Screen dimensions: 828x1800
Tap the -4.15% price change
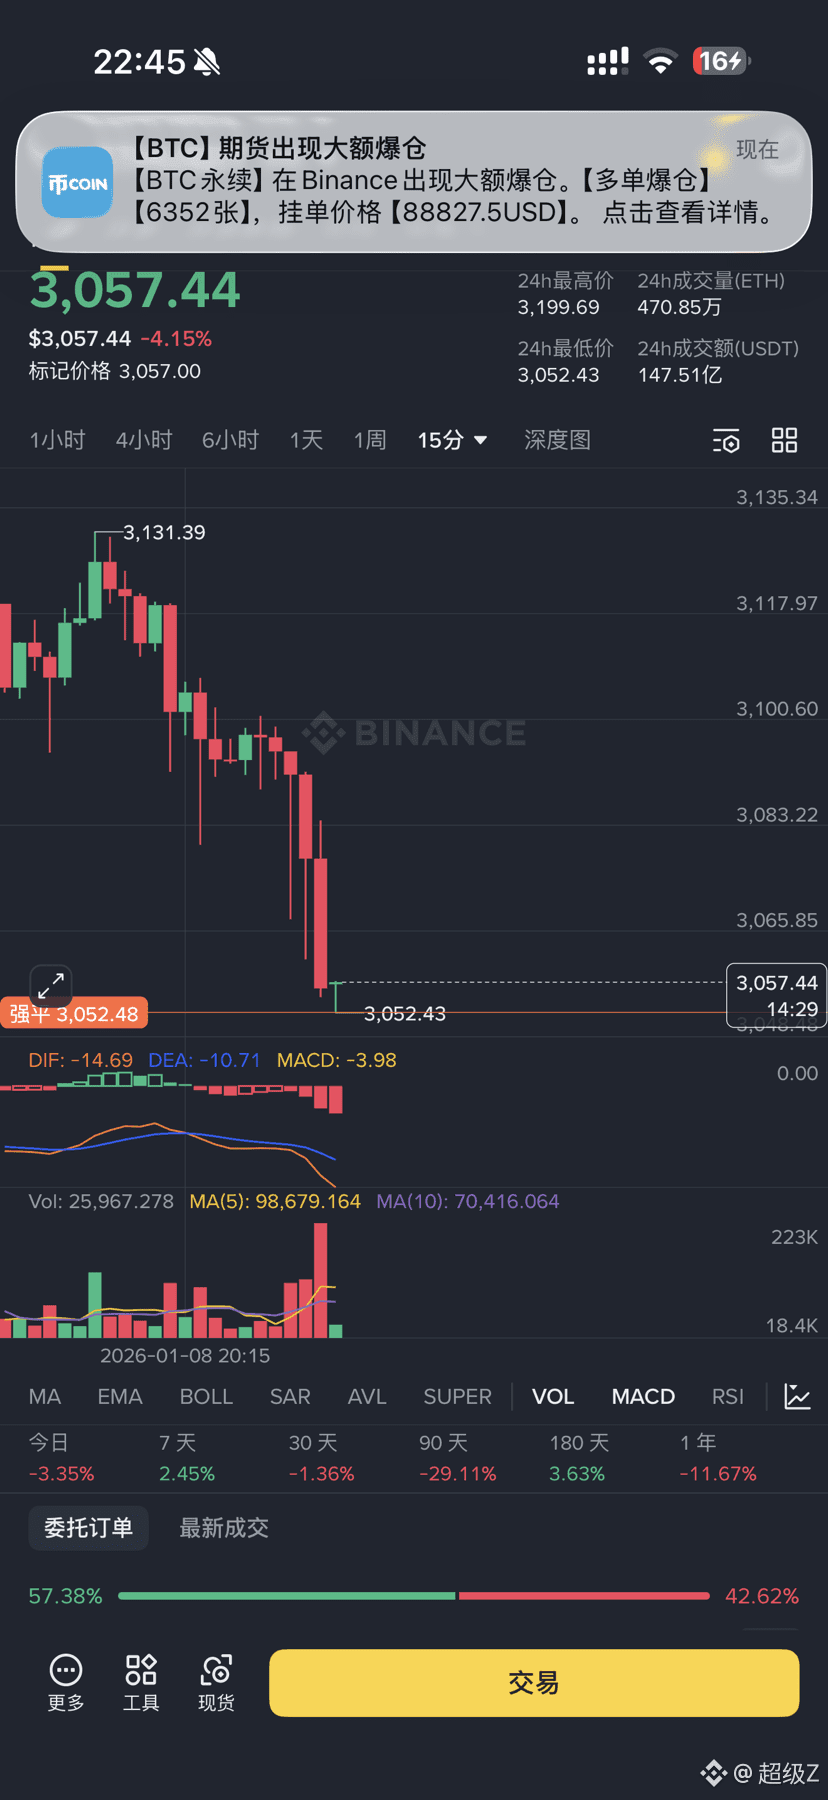176,339
